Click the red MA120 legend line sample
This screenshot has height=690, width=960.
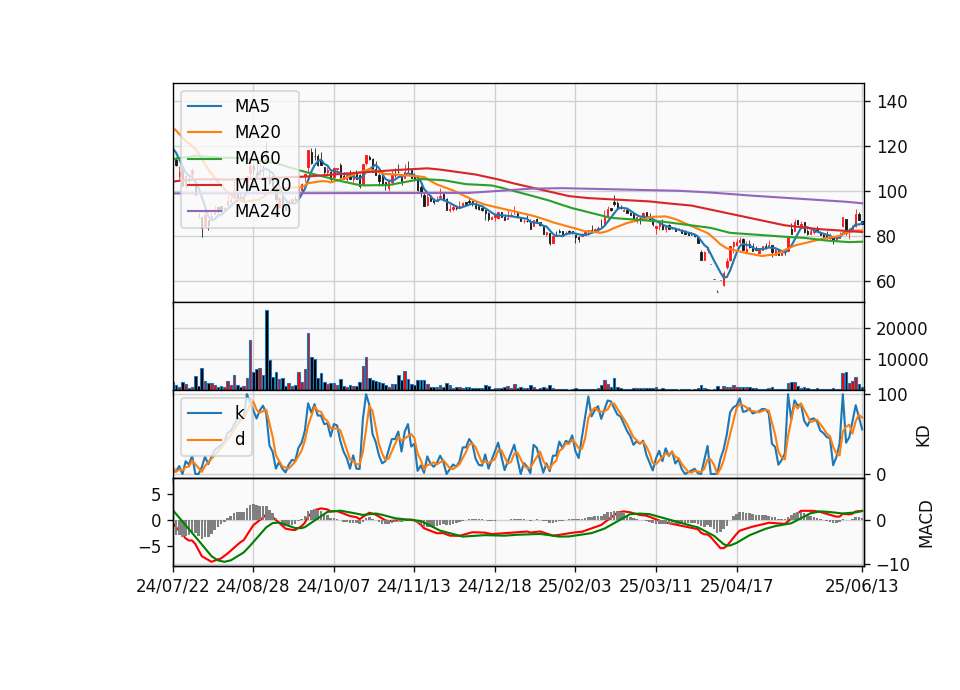[204, 184]
